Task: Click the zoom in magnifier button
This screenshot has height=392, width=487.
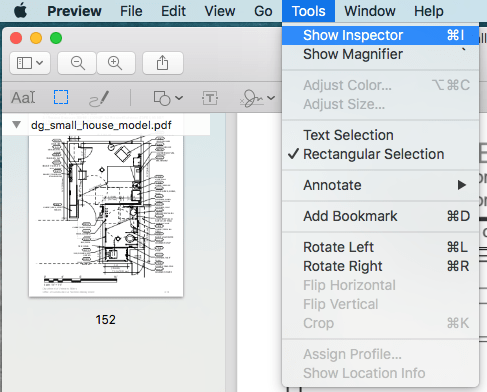Action: [116, 63]
